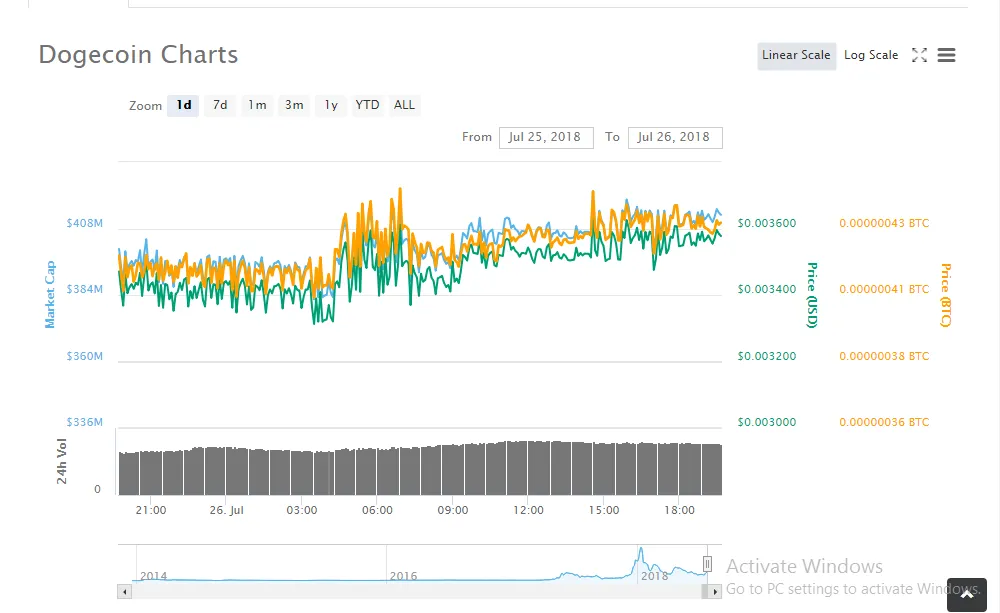
Task: Click the 2014 label in navigator
Action: (x=154, y=576)
